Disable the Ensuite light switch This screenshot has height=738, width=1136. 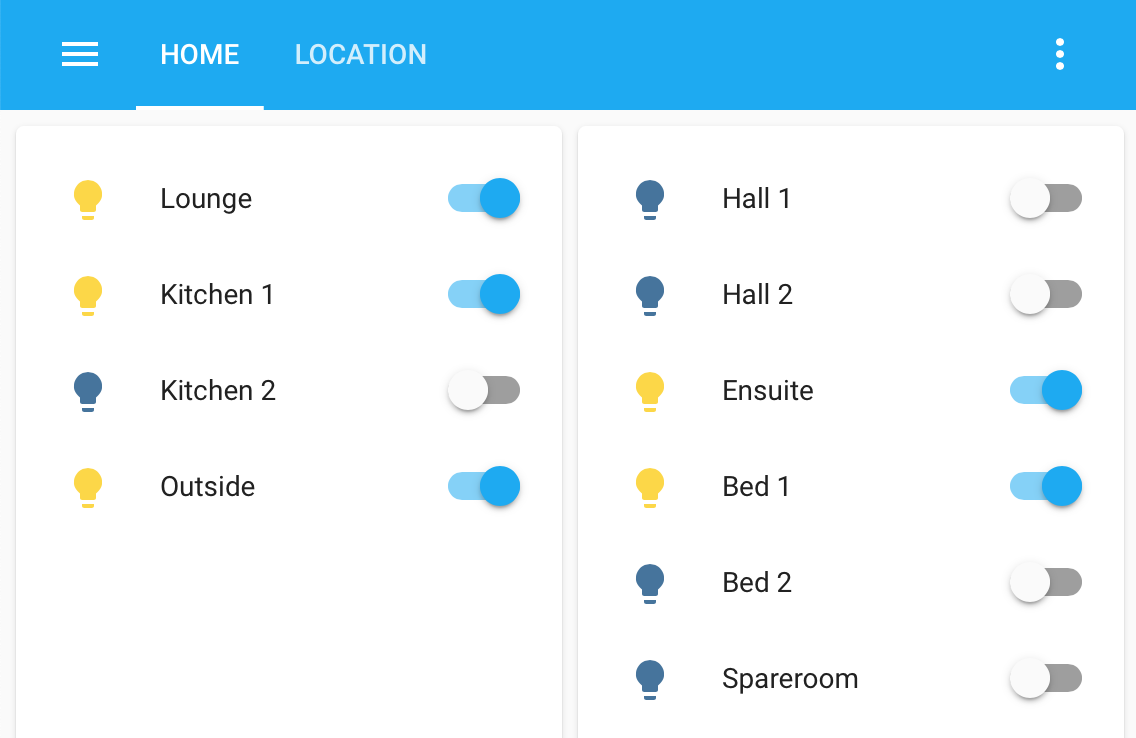(1046, 390)
